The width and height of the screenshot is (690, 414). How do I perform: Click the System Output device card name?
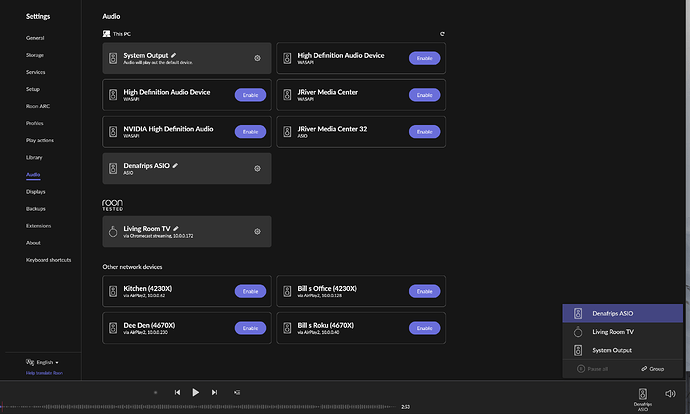pyautogui.click(x=145, y=55)
